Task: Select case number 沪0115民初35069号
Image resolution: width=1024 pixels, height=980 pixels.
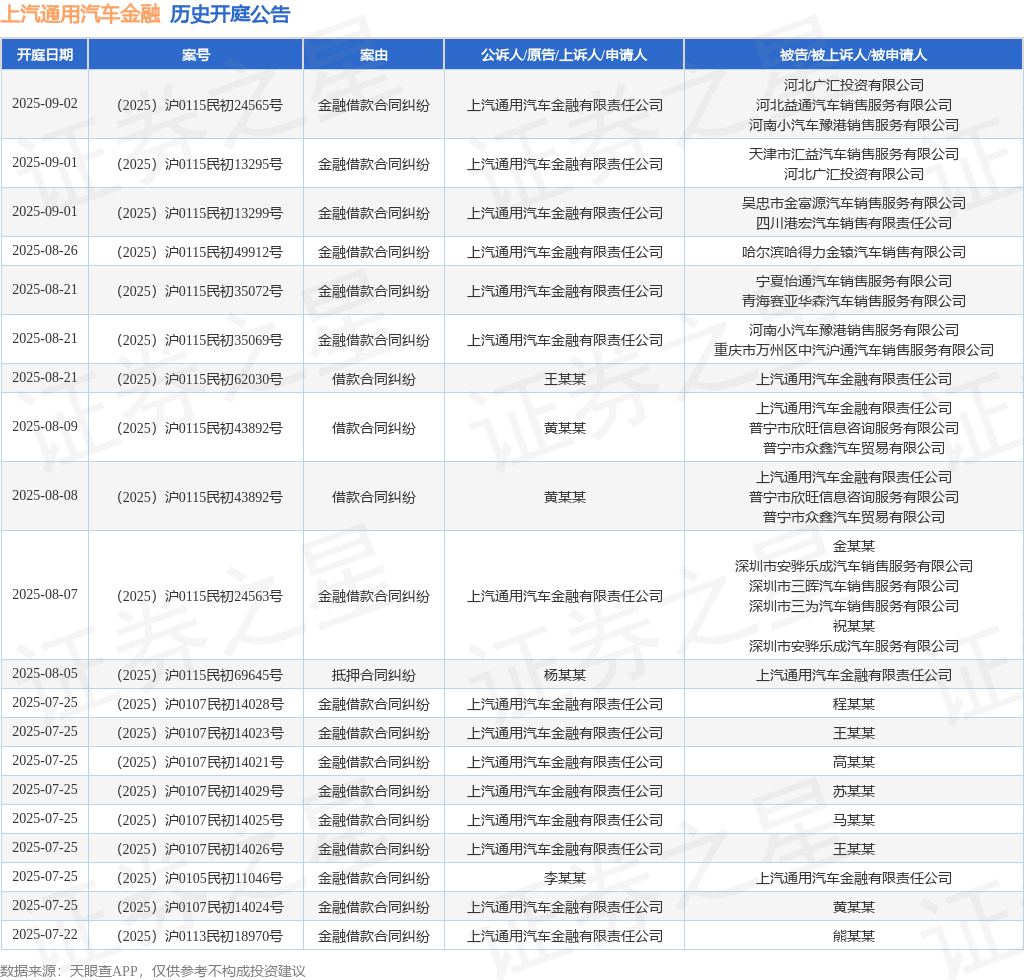Action: (200, 340)
